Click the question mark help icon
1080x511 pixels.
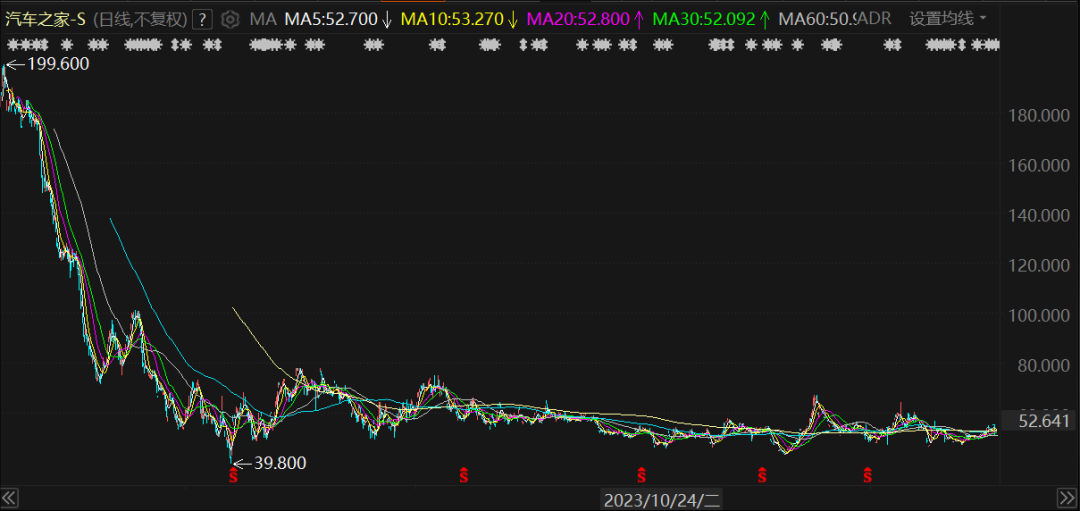[202, 19]
